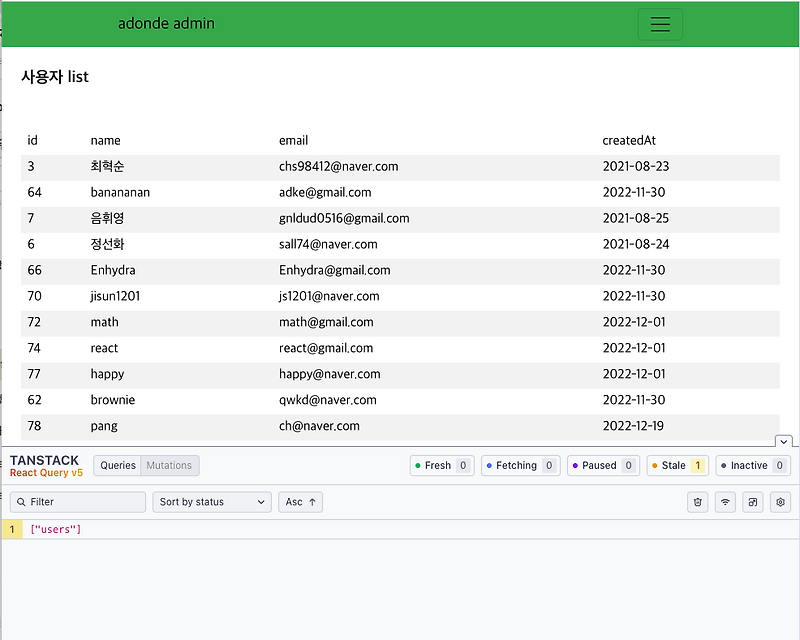Click the Fetching count badge
The width and height of the screenshot is (800, 640).
[x=520, y=465]
